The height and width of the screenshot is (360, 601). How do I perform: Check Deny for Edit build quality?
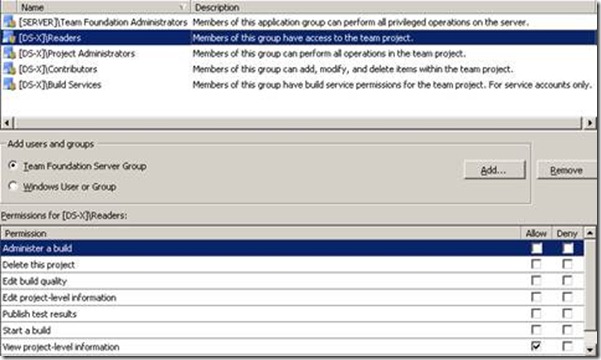[x=567, y=281]
